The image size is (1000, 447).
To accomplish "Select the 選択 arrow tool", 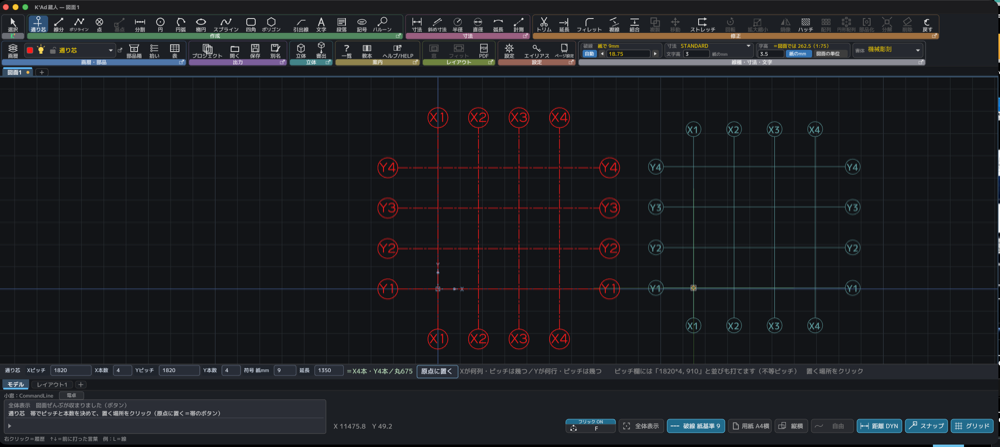I will [x=13, y=24].
